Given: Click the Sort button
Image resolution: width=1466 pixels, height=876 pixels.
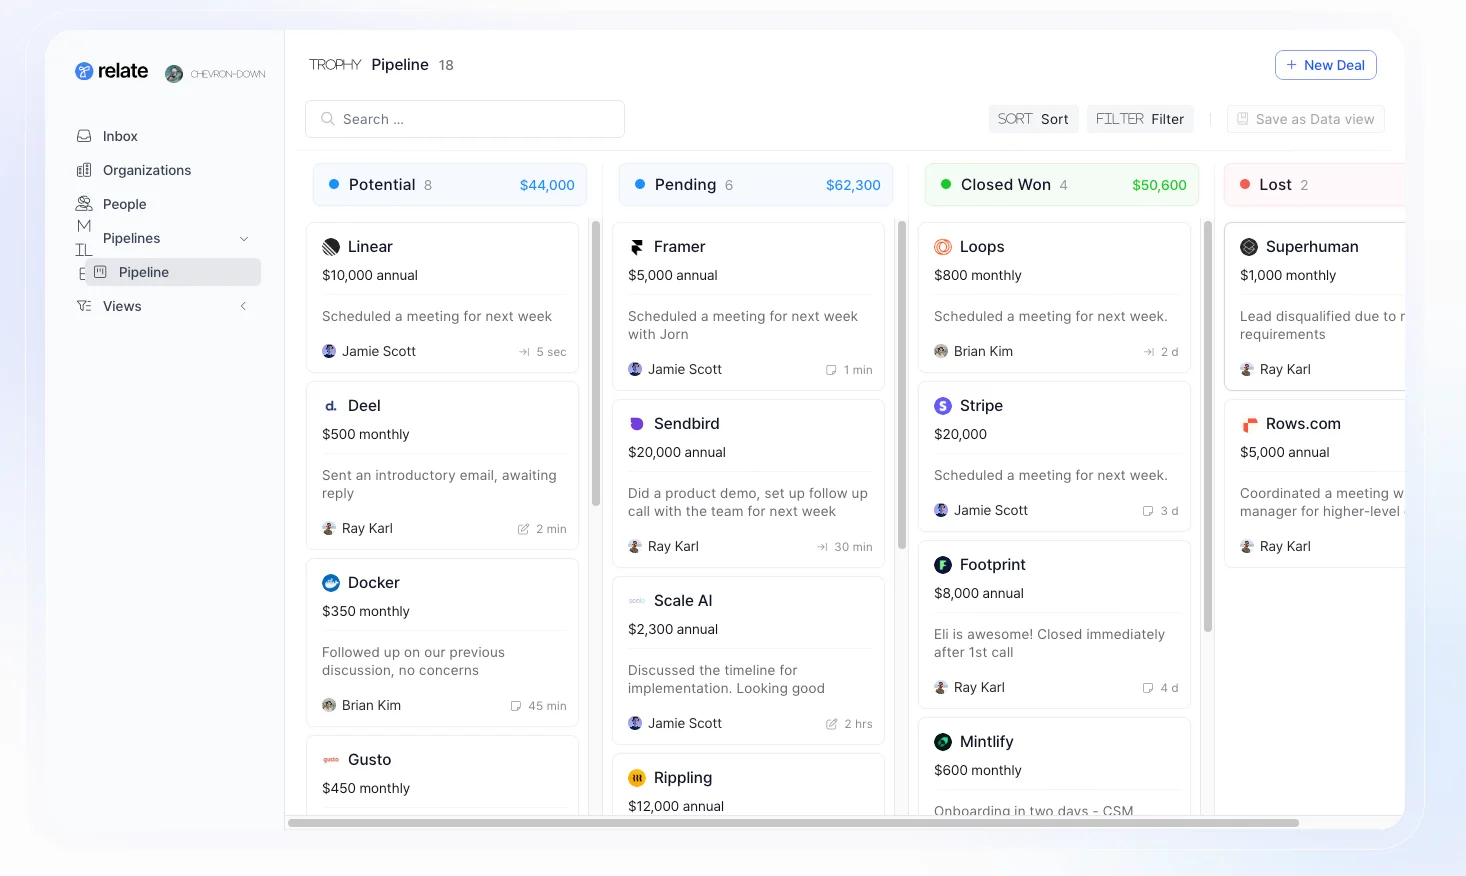Looking at the screenshot, I should [1033, 119].
